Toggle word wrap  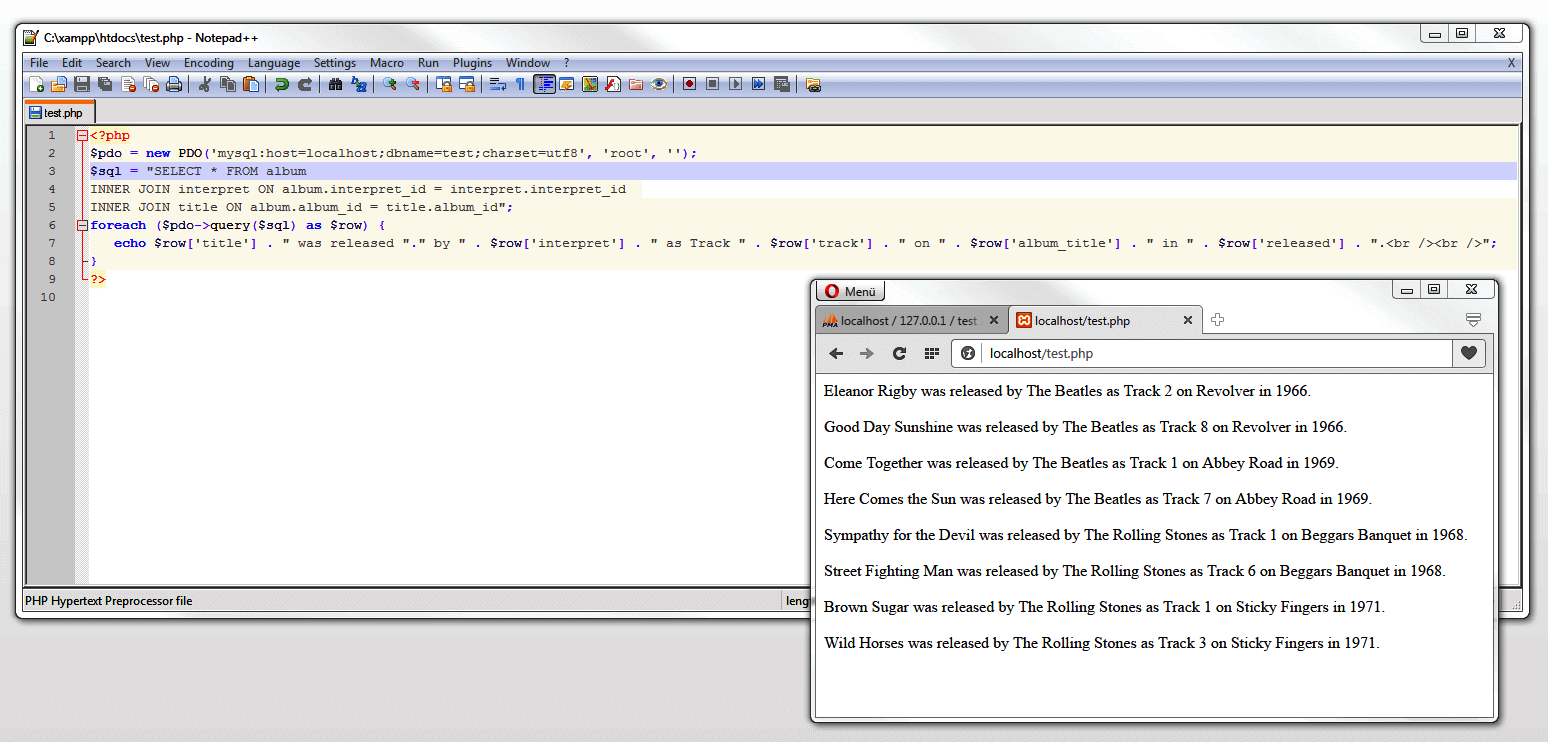pos(498,84)
